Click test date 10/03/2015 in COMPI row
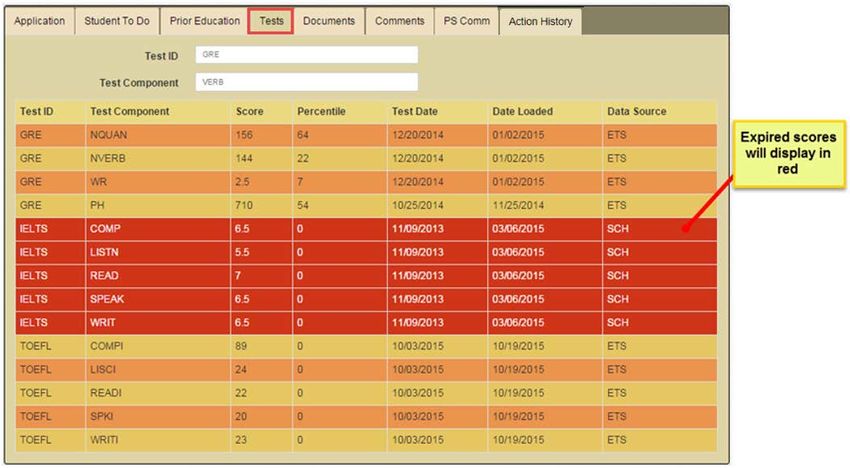 pos(437,346)
